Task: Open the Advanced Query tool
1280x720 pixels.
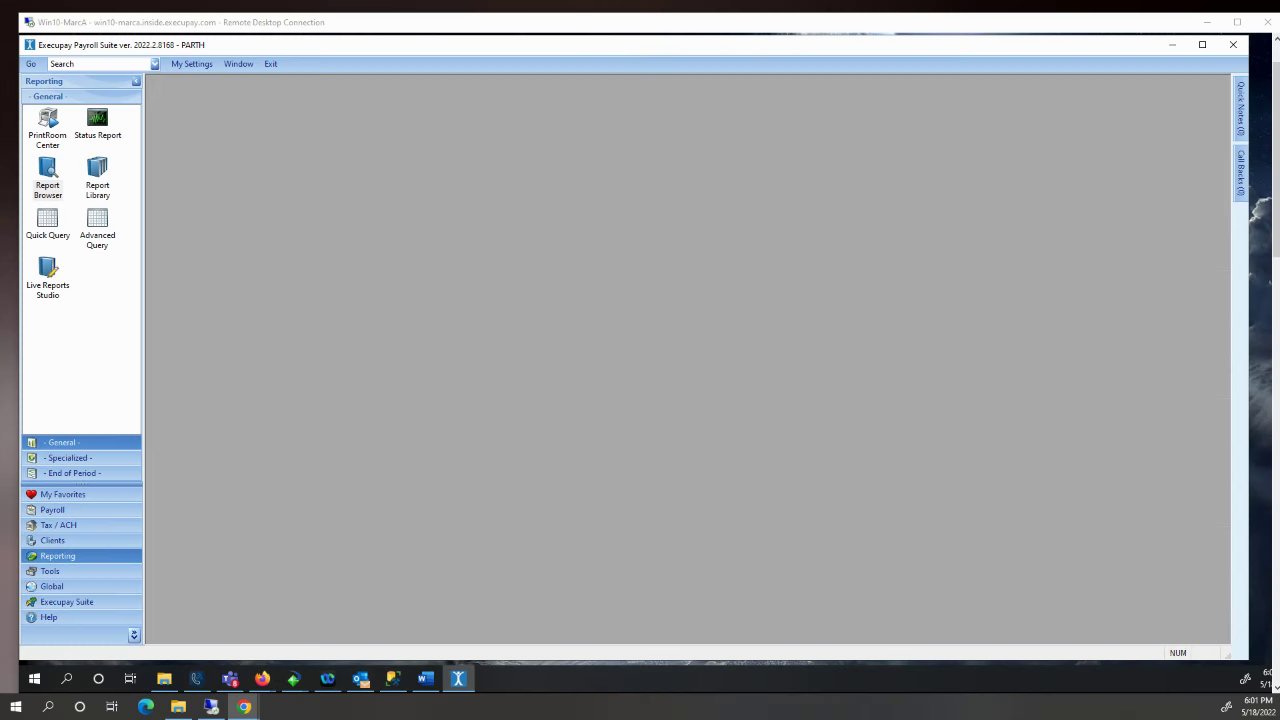Action: coord(97,229)
